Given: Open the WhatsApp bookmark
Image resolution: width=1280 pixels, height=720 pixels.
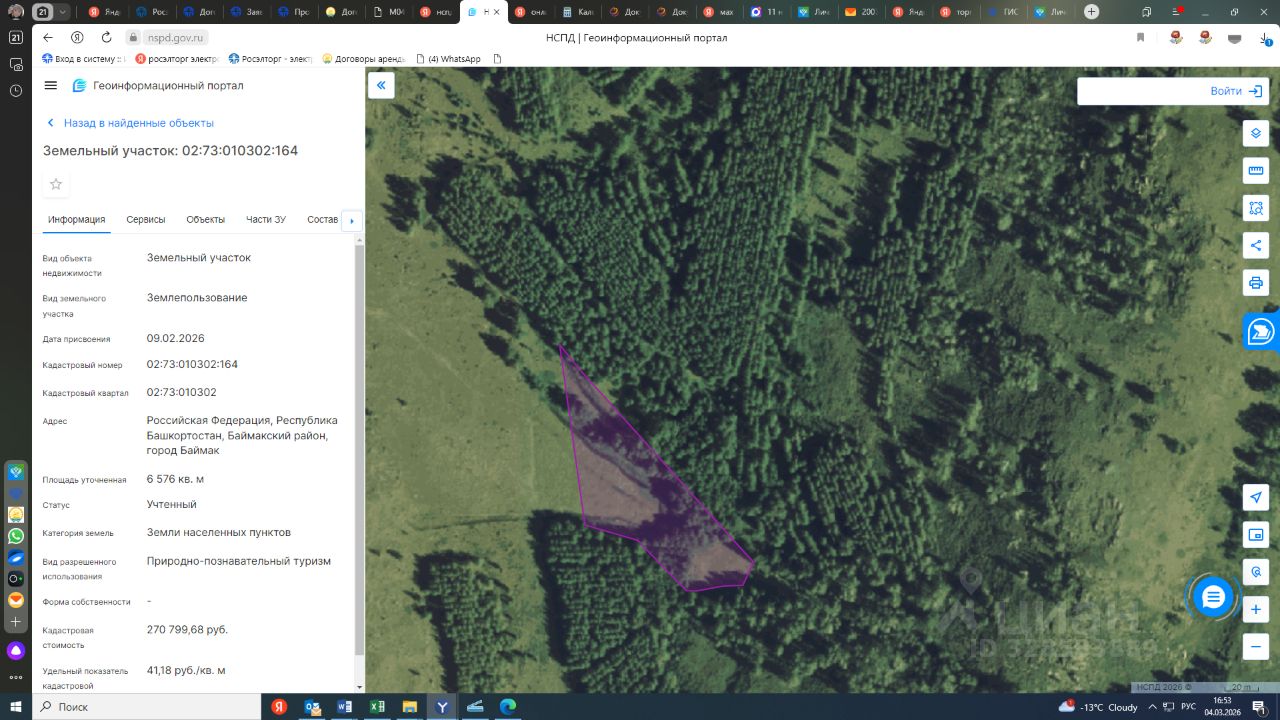Looking at the screenshot, I should (448, 59).
